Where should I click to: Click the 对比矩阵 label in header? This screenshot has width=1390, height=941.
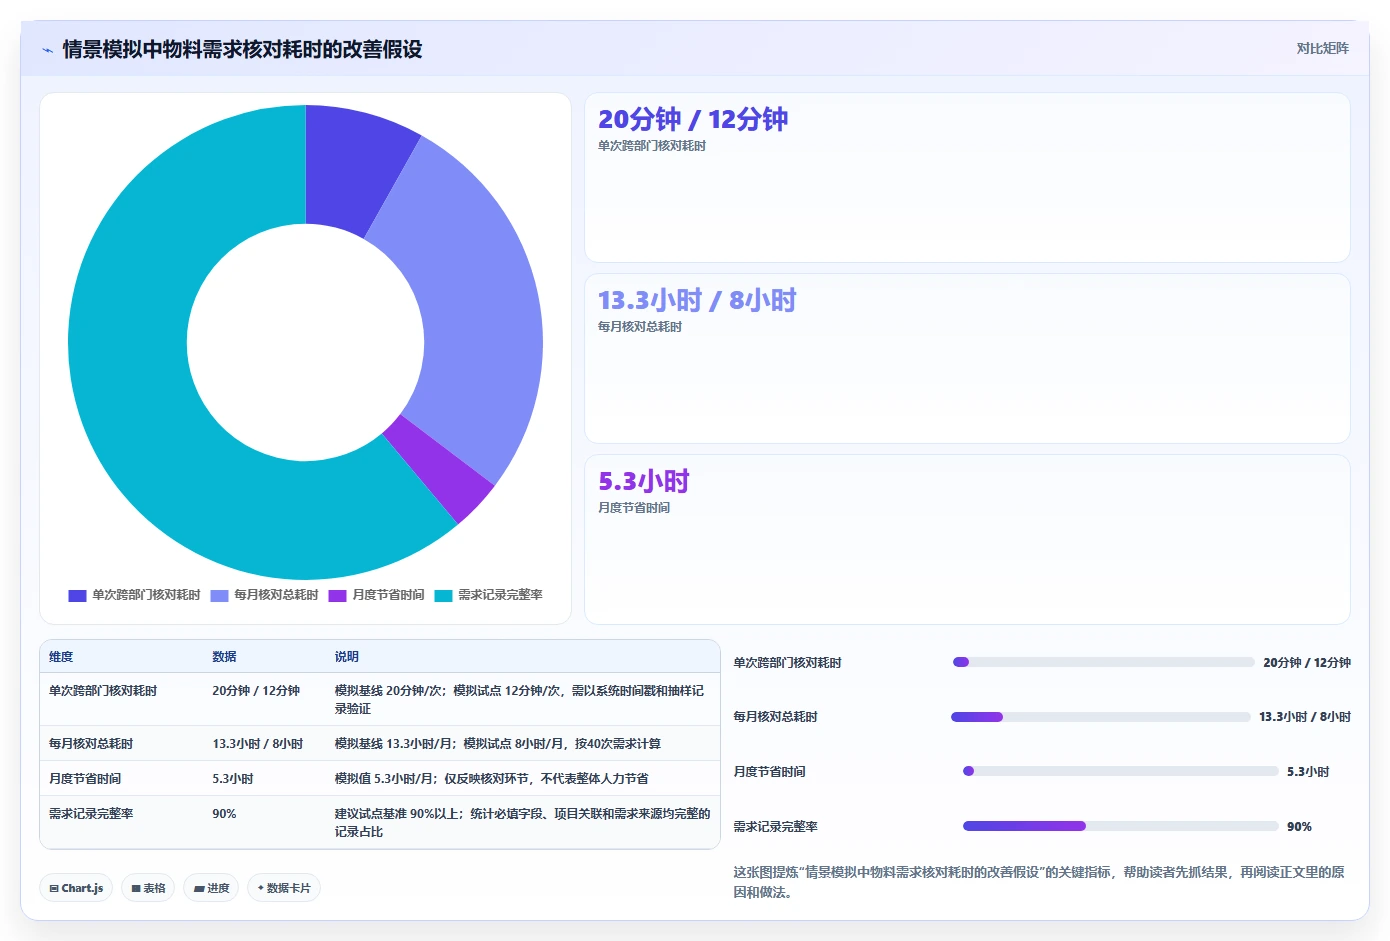(x=1322, y=48)
